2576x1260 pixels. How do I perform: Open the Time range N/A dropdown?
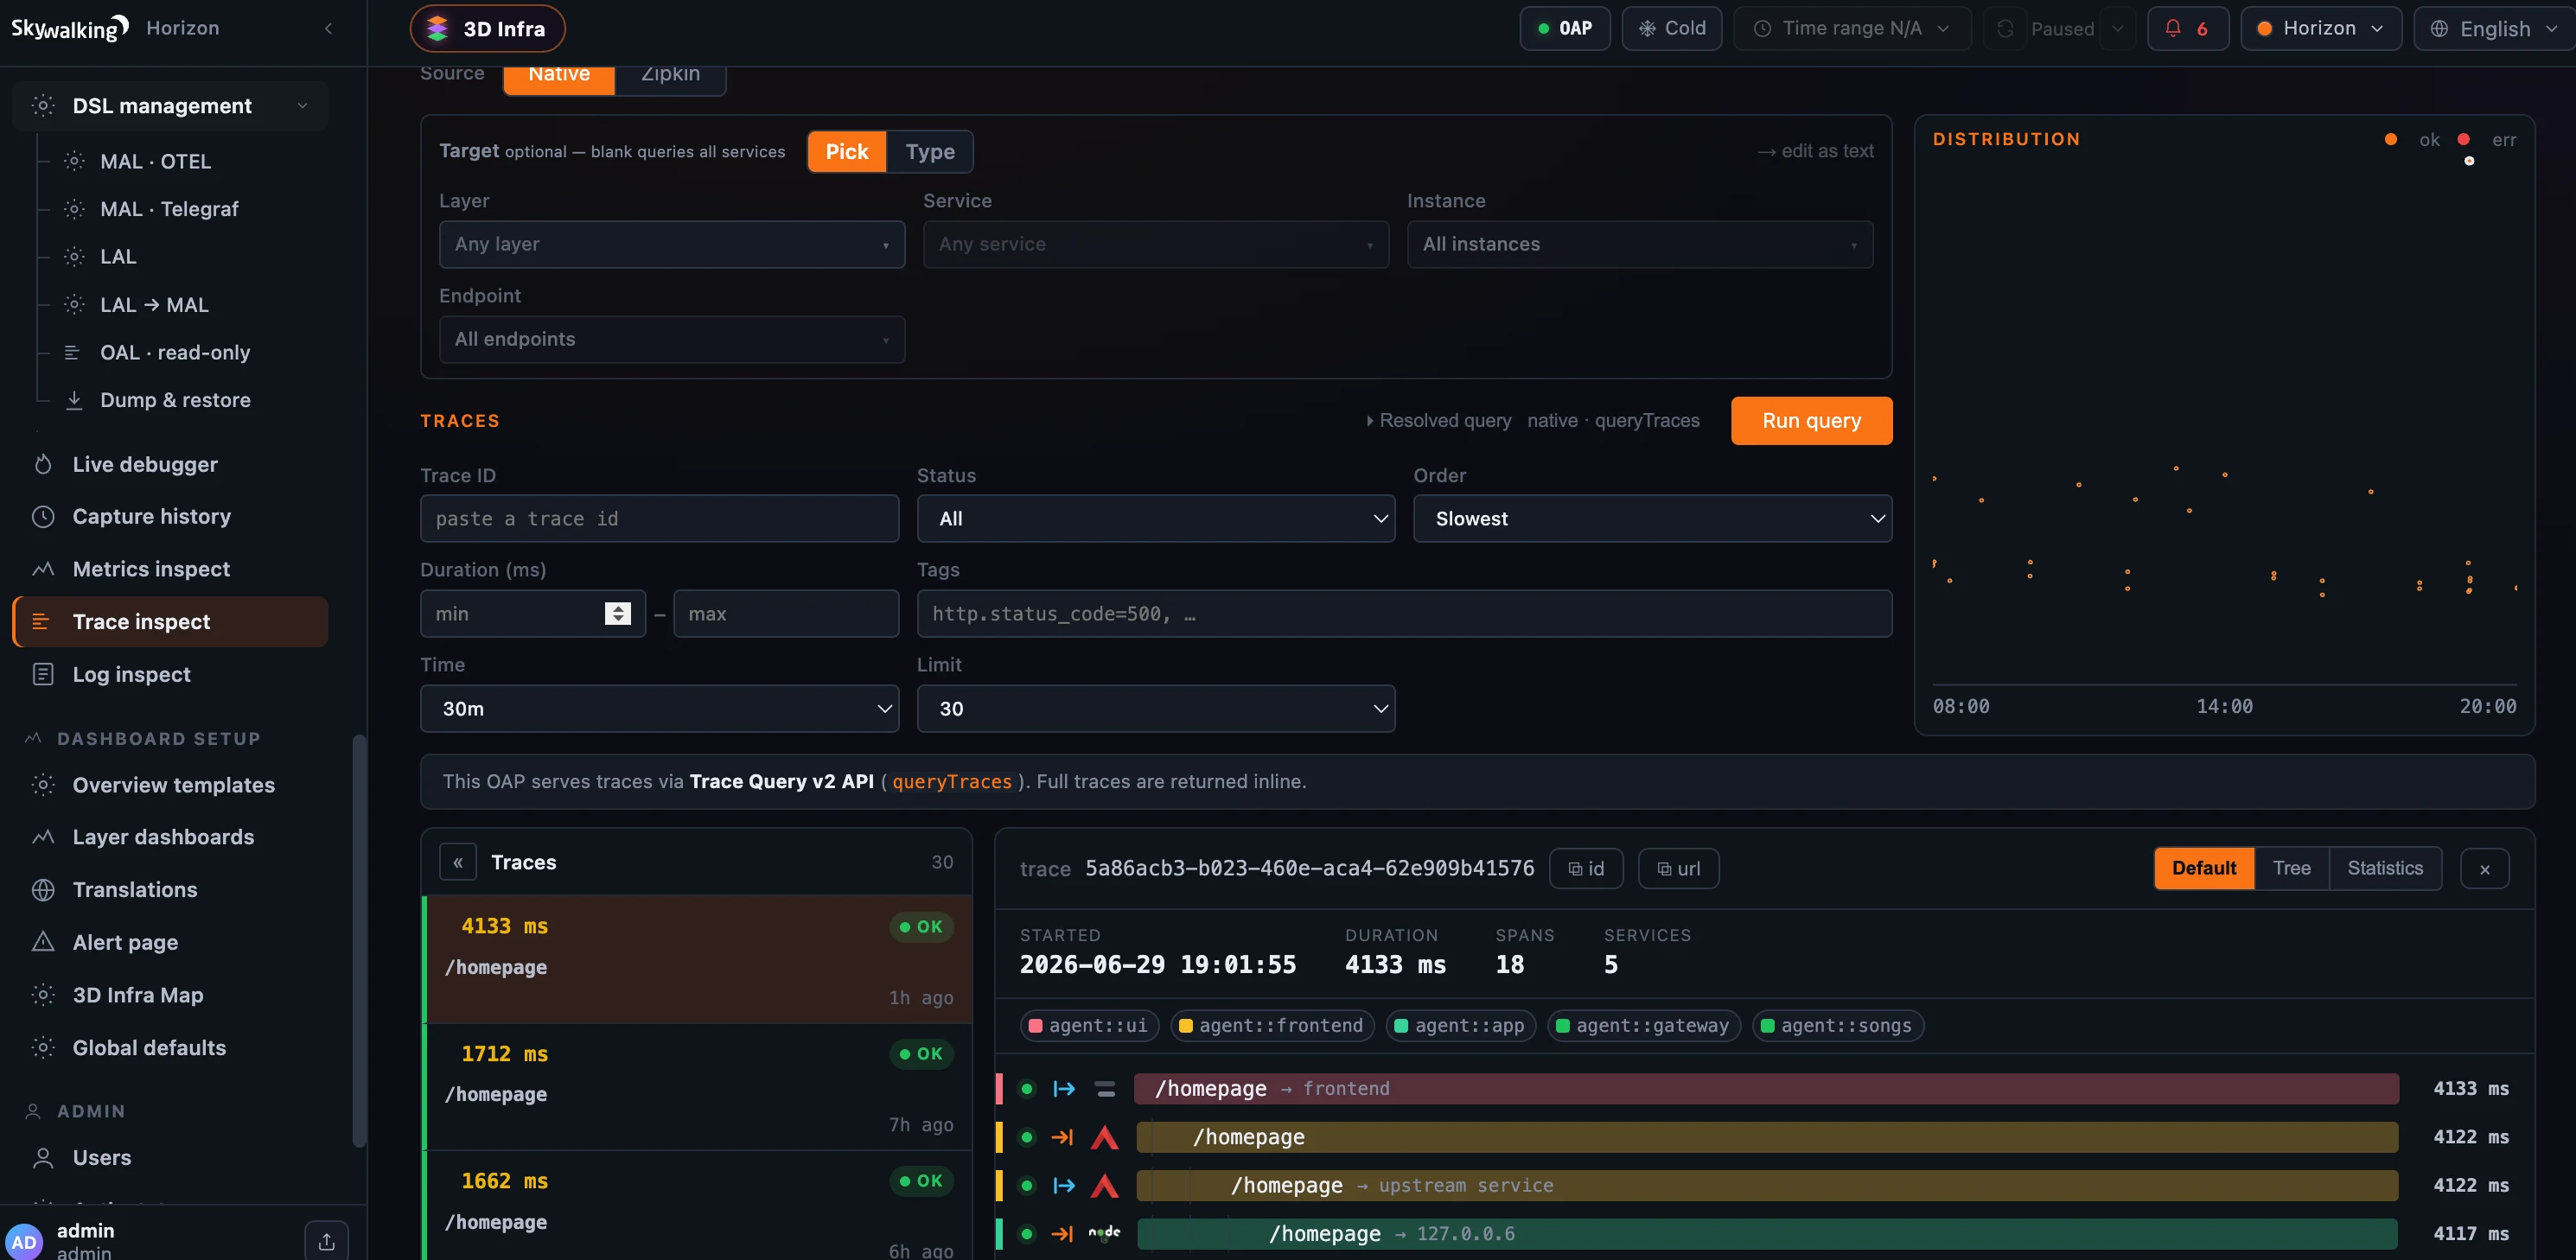pyautogui.click(x=1852, y=28)
